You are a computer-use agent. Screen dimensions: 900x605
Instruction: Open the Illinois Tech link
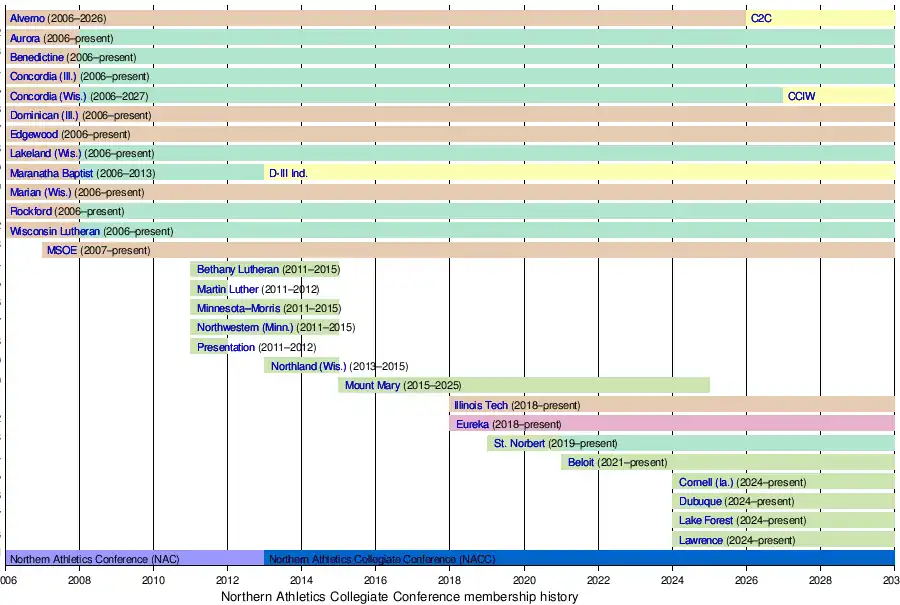click(x=481, y=405)
